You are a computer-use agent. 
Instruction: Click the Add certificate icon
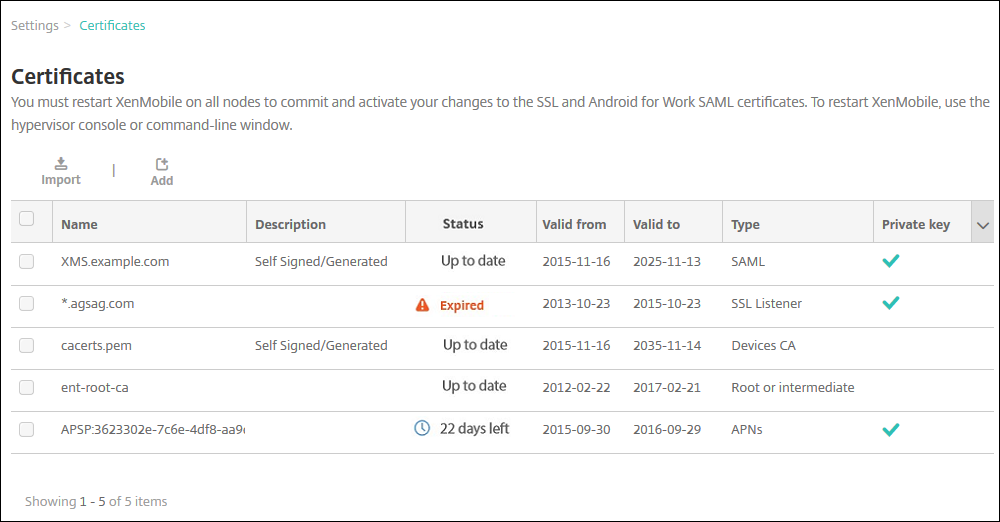click(x=162, y=164)
